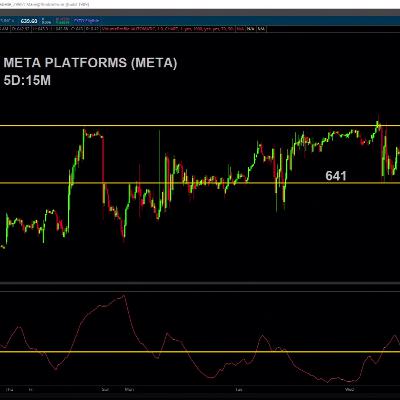Image resolution: width=400 pixels, height=400 pixels.
Task: Click the 5D:15M timeframe label
Action: (27, 80)
